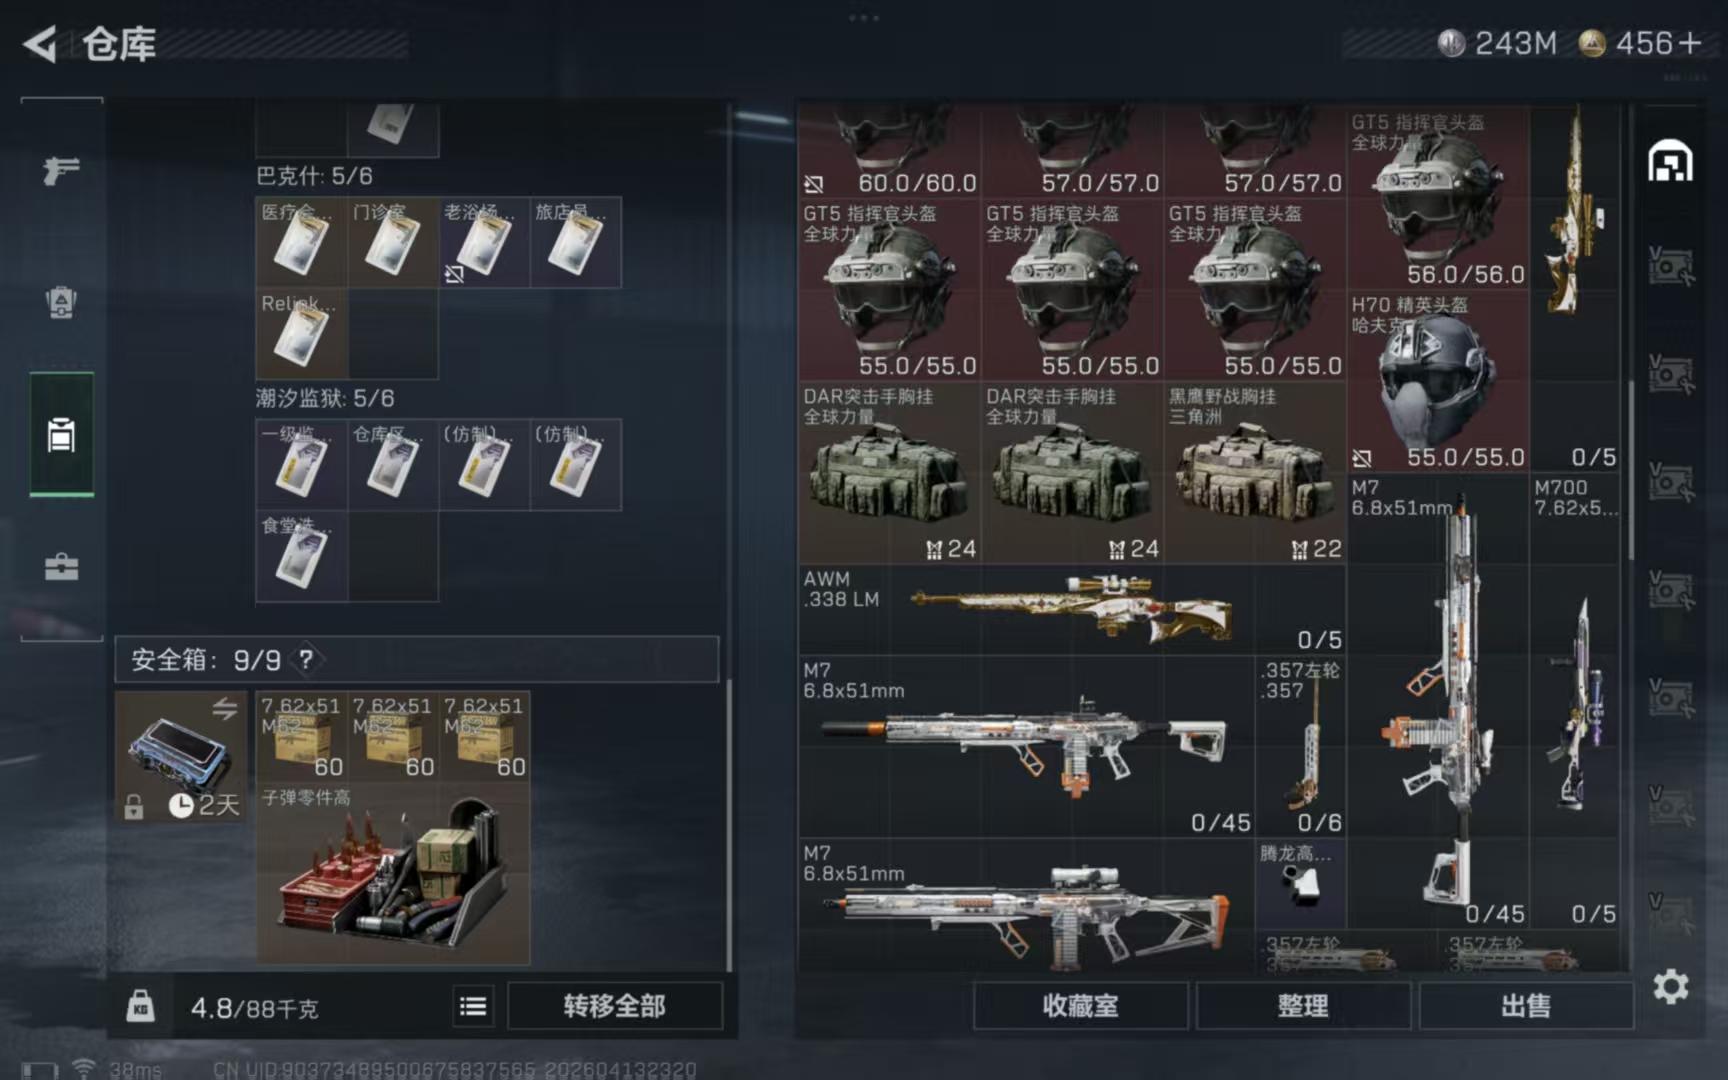Viewport: 1728px width, 1080px height.
Task: Select the backpack category in left sidebar
Action: pos(61,302)
